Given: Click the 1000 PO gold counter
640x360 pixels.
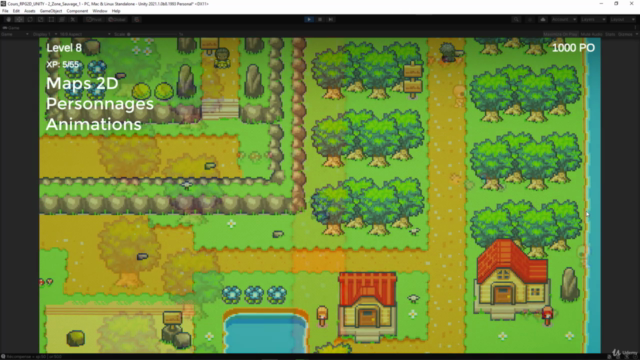Looking at the screenshot, I should (x=573, y=48).
